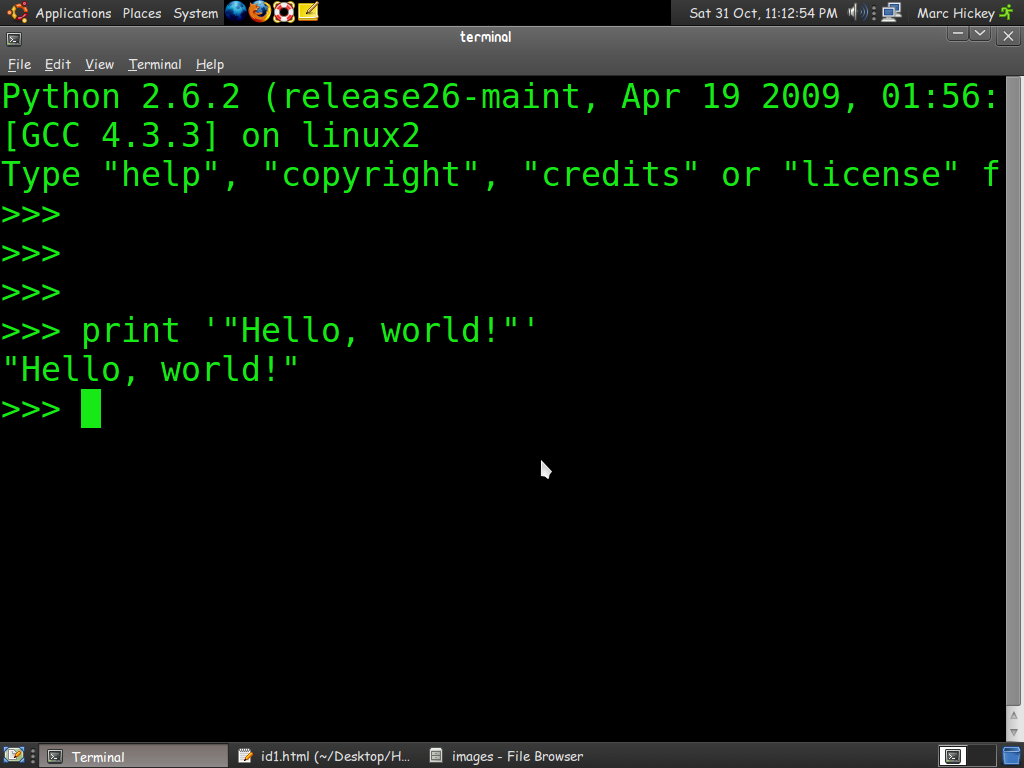Click the date and time clock

tap(763, 13)
